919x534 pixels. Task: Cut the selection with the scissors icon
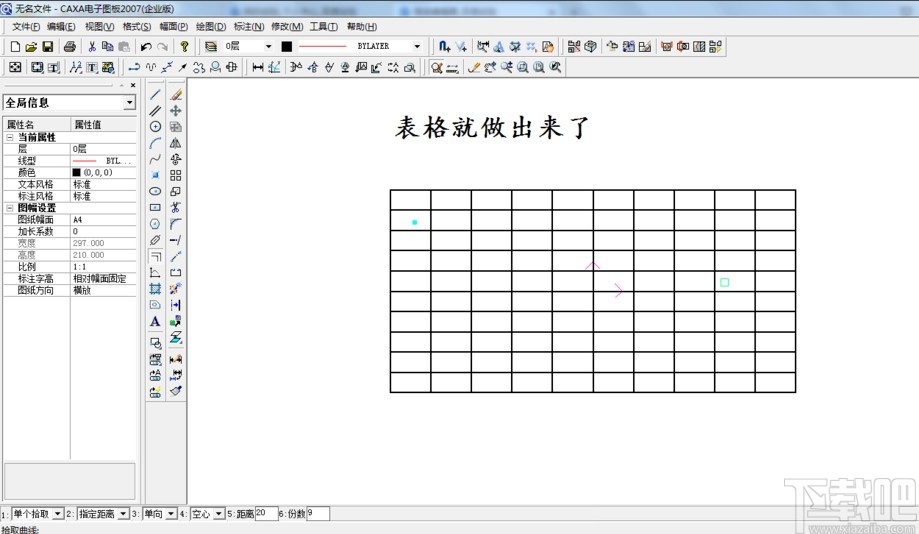click(x=92, y=46)
